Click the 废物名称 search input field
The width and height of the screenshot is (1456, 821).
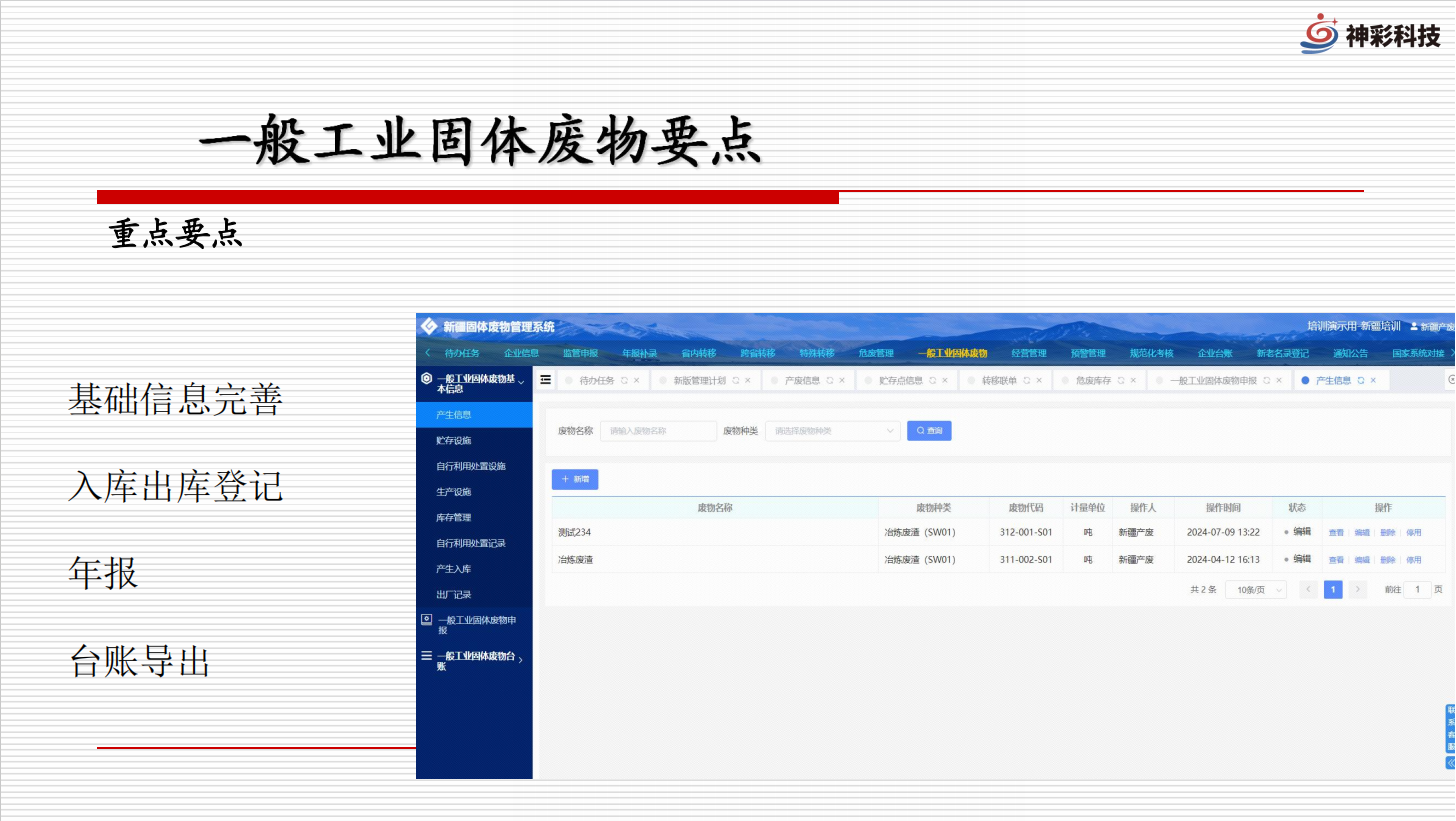pyautogui.click(x=657, y=431)
